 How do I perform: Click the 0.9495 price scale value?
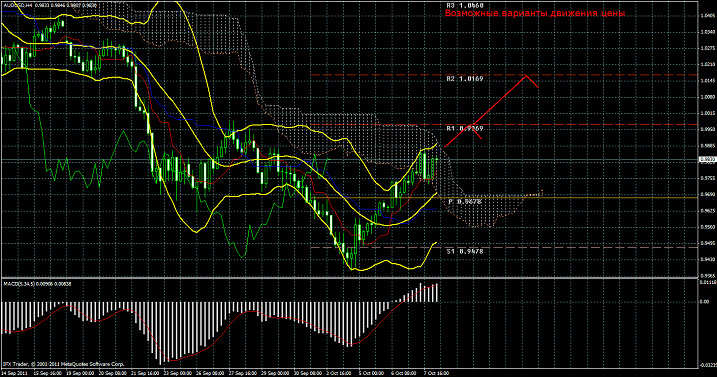click(708, 243)
